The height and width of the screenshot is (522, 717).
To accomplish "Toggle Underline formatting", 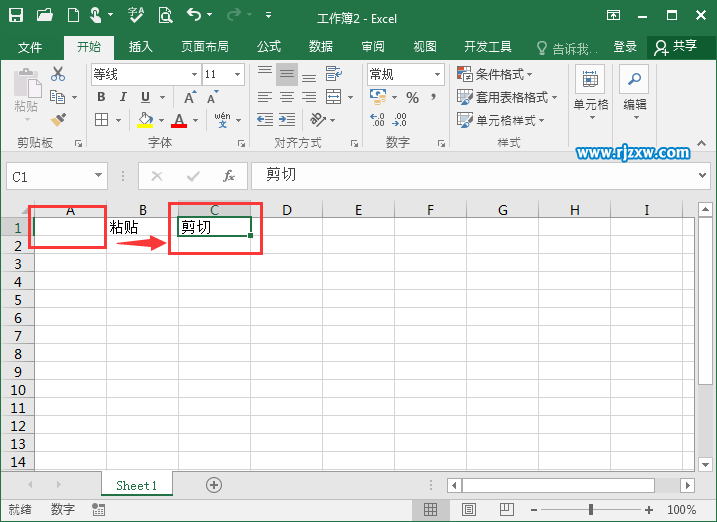I will (145, 97).
